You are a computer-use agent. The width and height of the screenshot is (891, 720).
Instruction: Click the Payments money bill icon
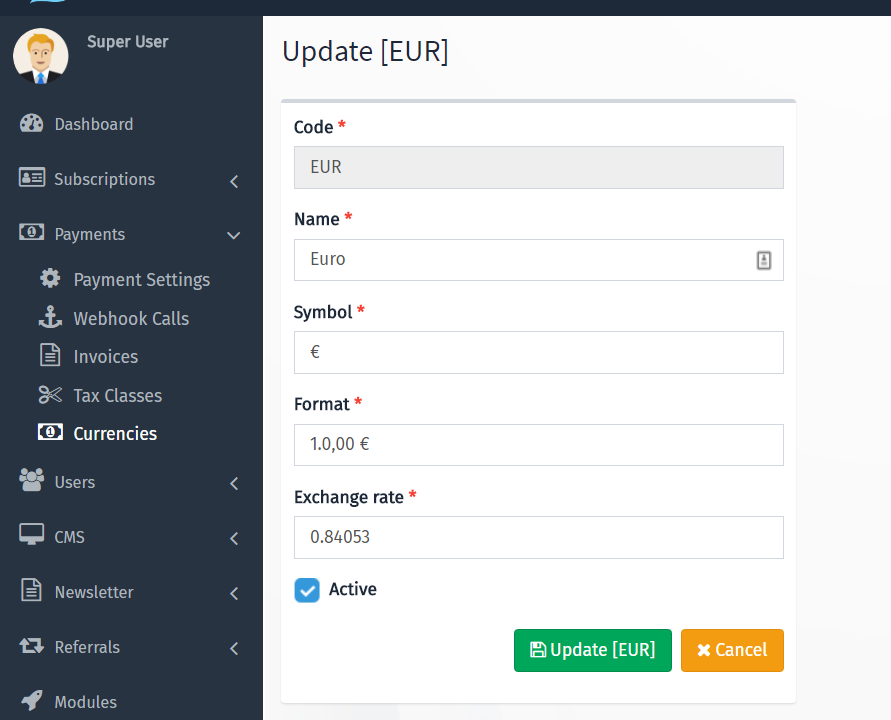click(x=31, y=232)
